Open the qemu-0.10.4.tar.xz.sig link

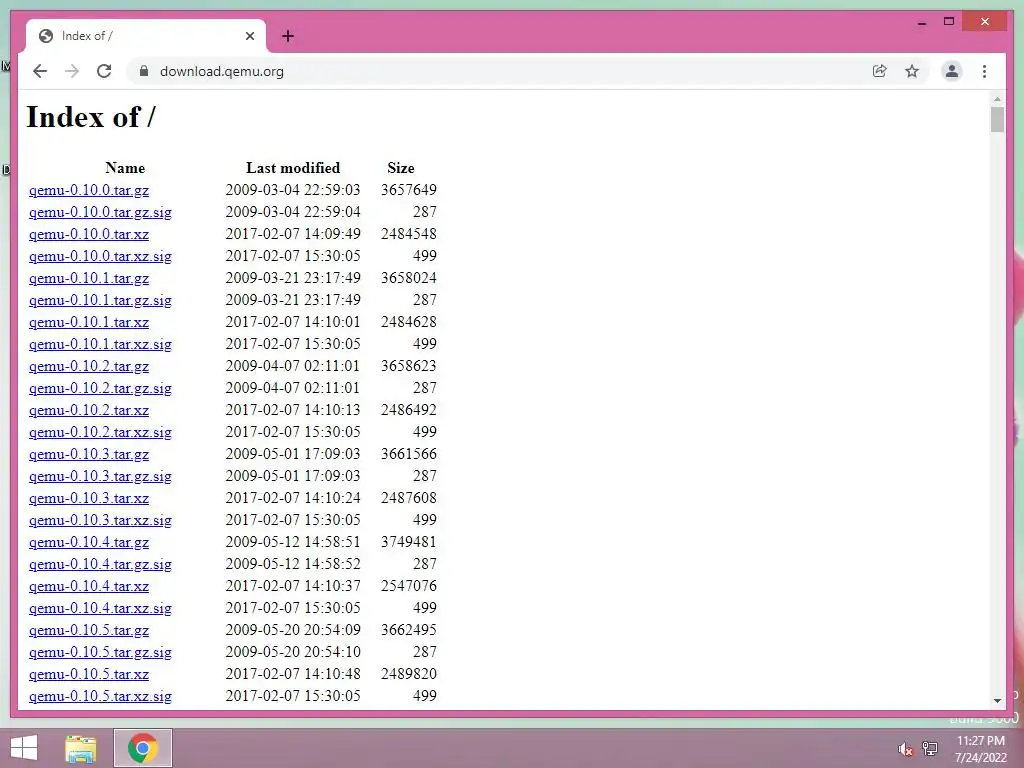click(100, 608)
